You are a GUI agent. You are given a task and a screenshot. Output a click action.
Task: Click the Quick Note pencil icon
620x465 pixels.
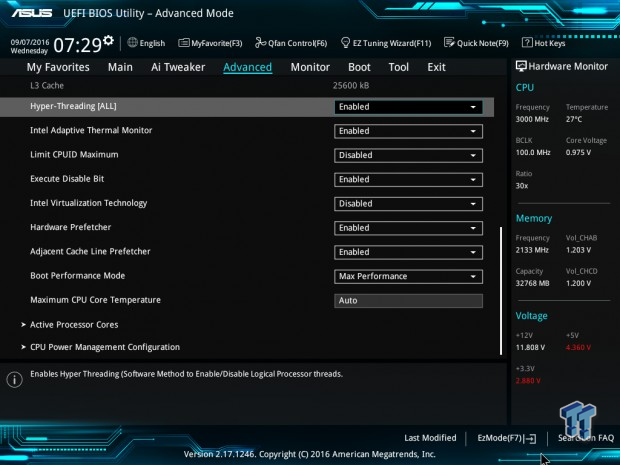449,42
